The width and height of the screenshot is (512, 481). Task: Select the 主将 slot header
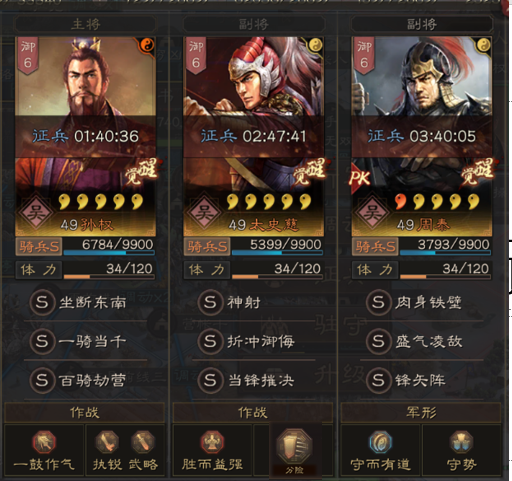coord(85,24)
